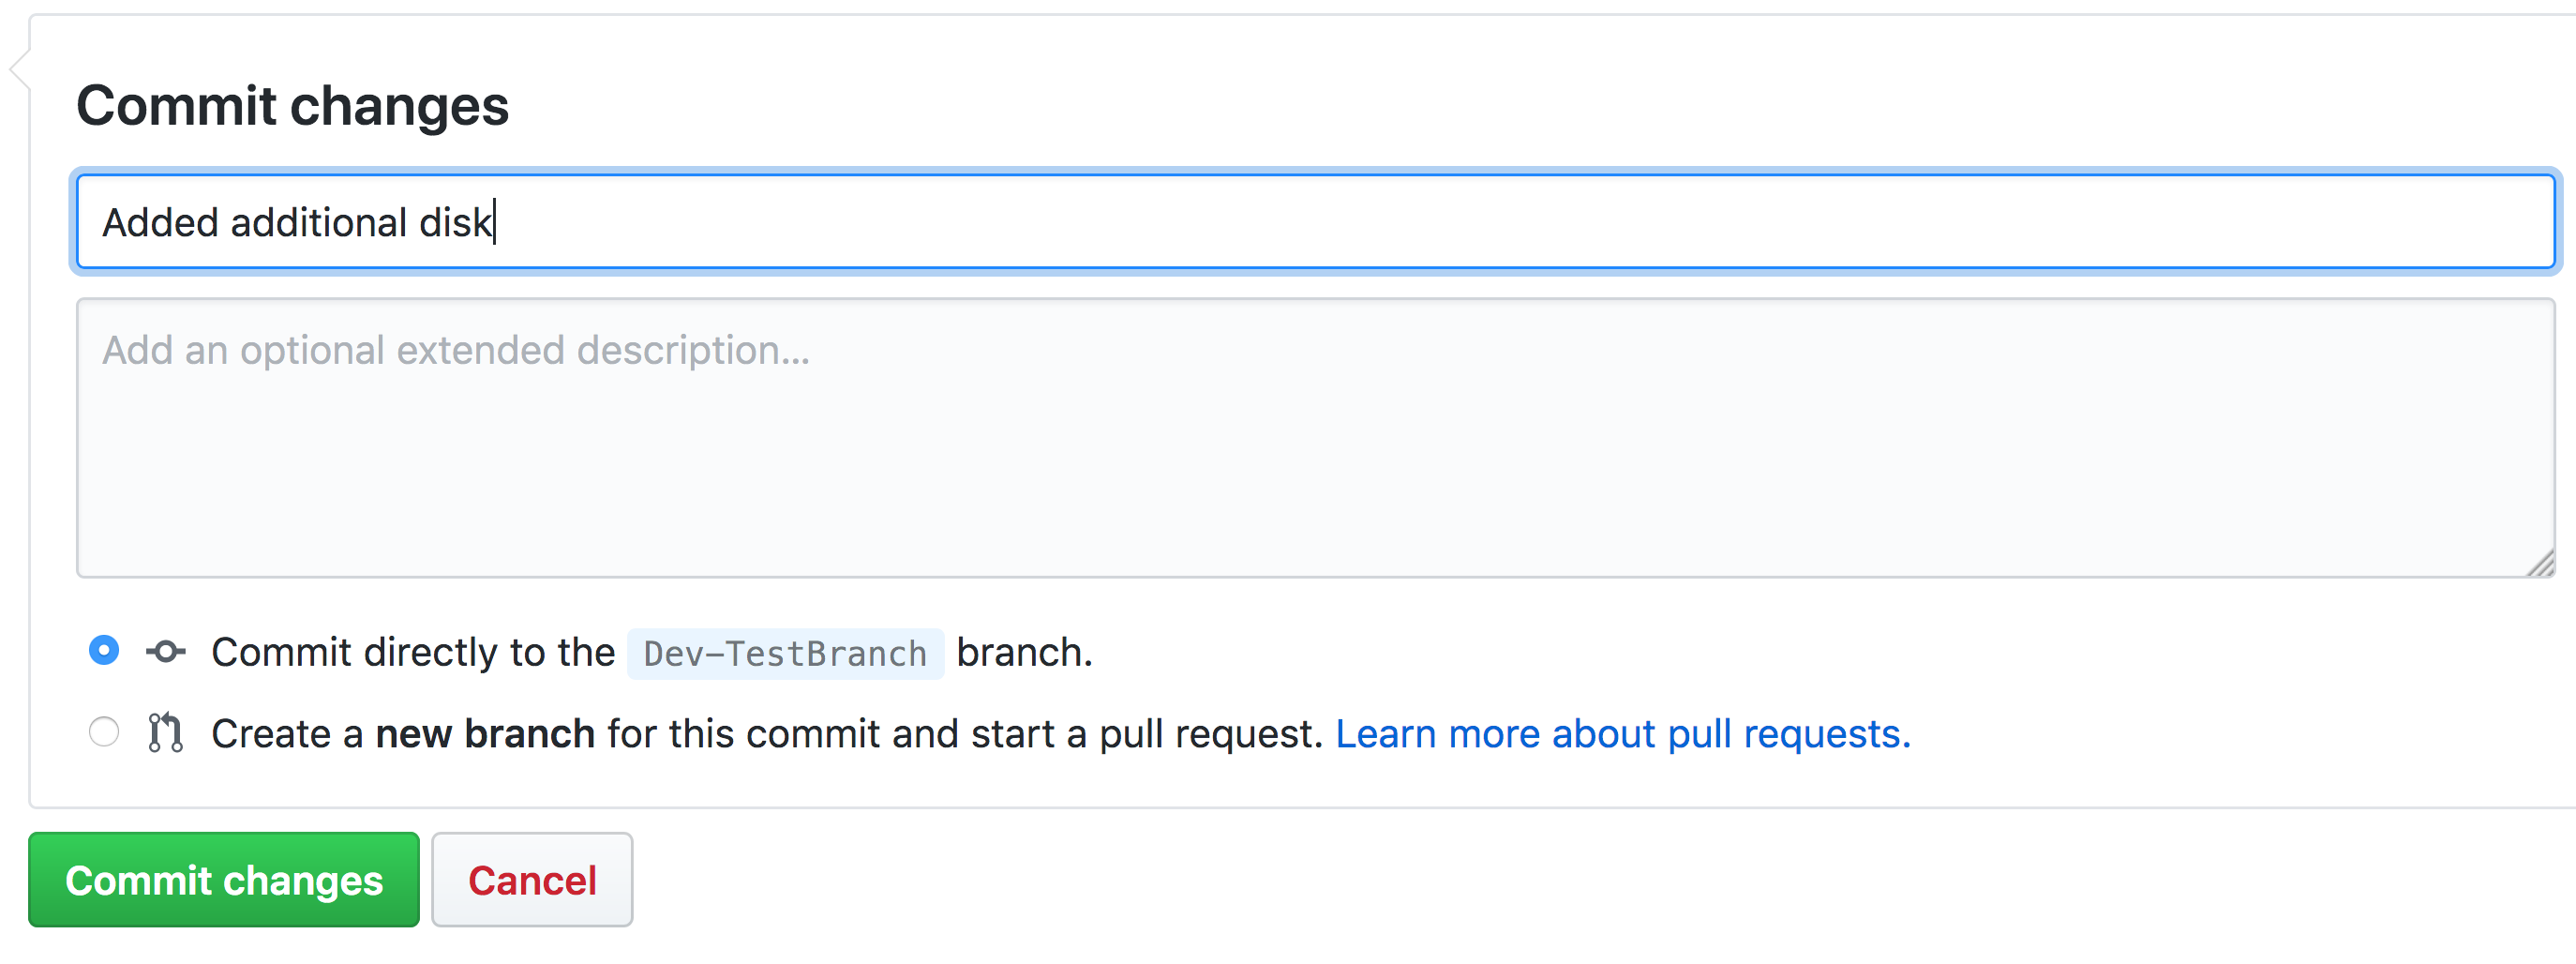Image resolution: width=2576 pixels, height=964 pixels.
Task: Click the word 'branch.' after Dev-TestBranch
Action: (x=1024, y=653)
